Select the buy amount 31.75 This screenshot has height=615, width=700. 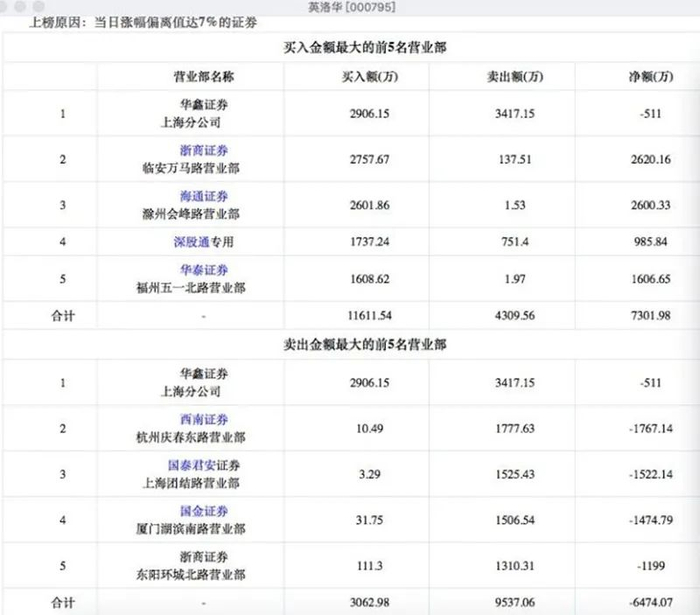pyautogui.click(x=370, y=520)
